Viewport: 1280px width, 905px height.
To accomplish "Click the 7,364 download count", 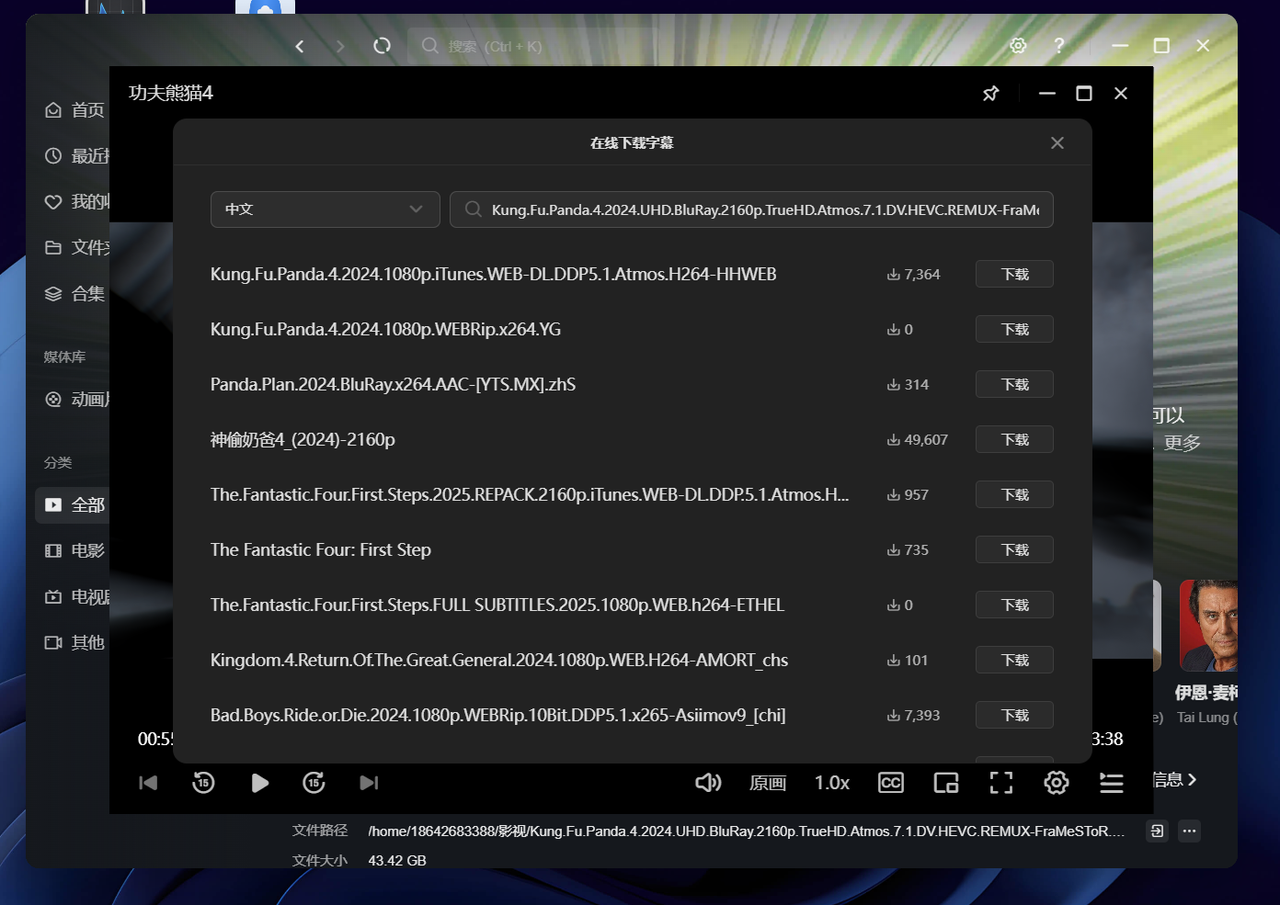I will coord(913,274).
